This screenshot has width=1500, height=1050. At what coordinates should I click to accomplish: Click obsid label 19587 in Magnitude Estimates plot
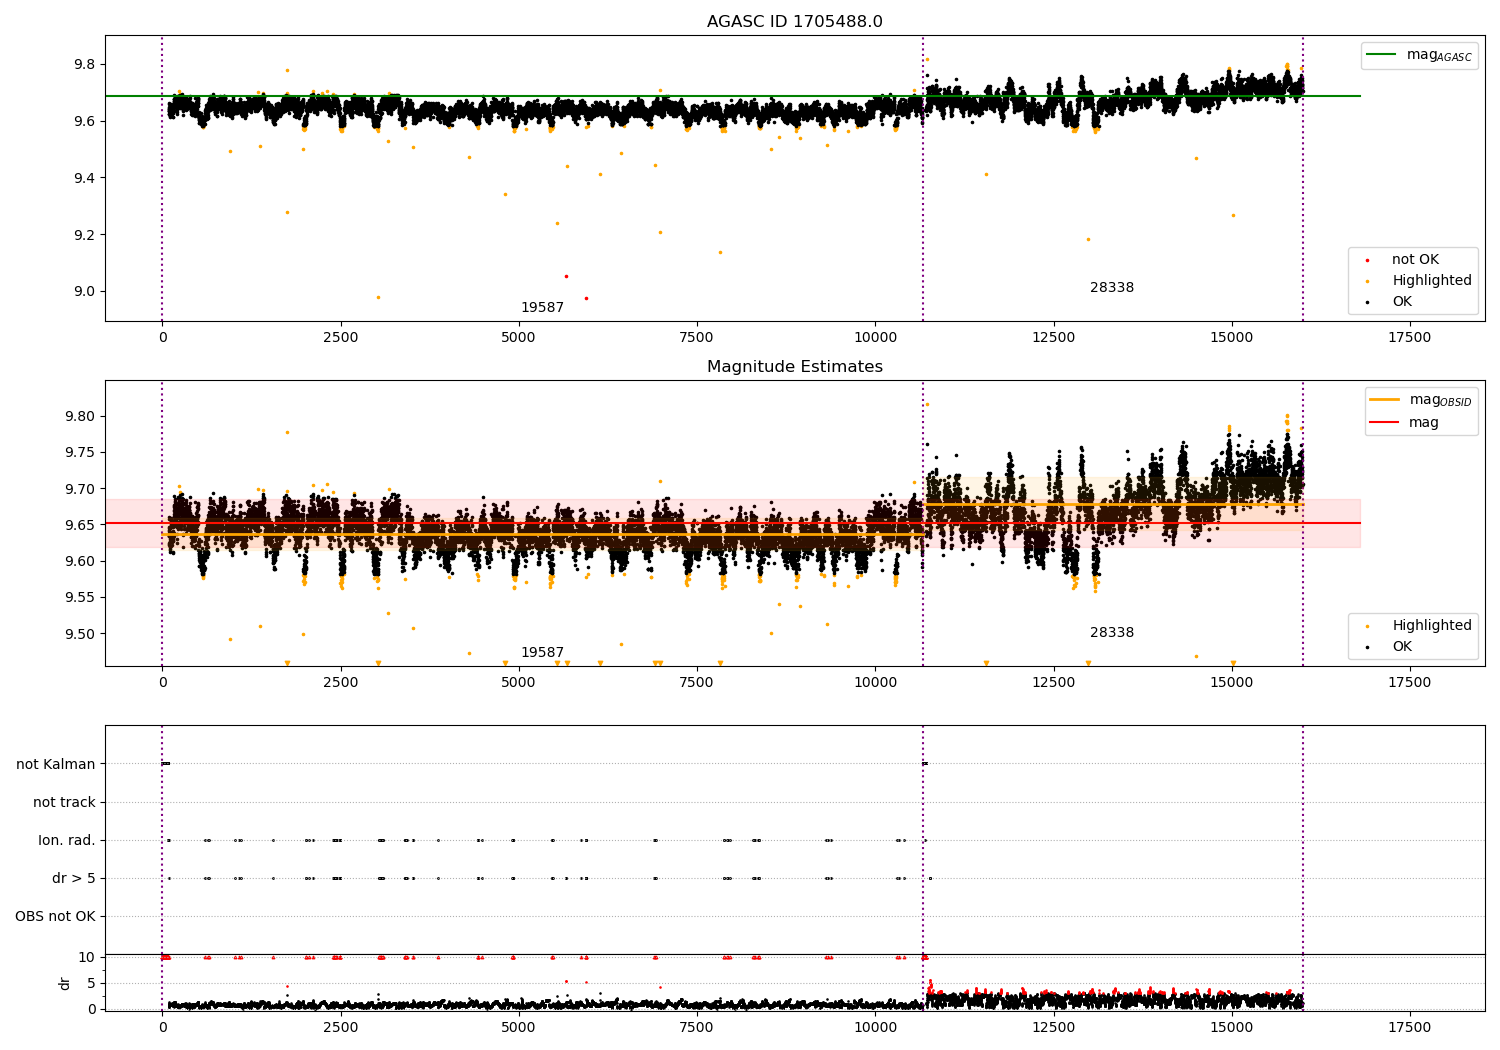click(542, 653)
